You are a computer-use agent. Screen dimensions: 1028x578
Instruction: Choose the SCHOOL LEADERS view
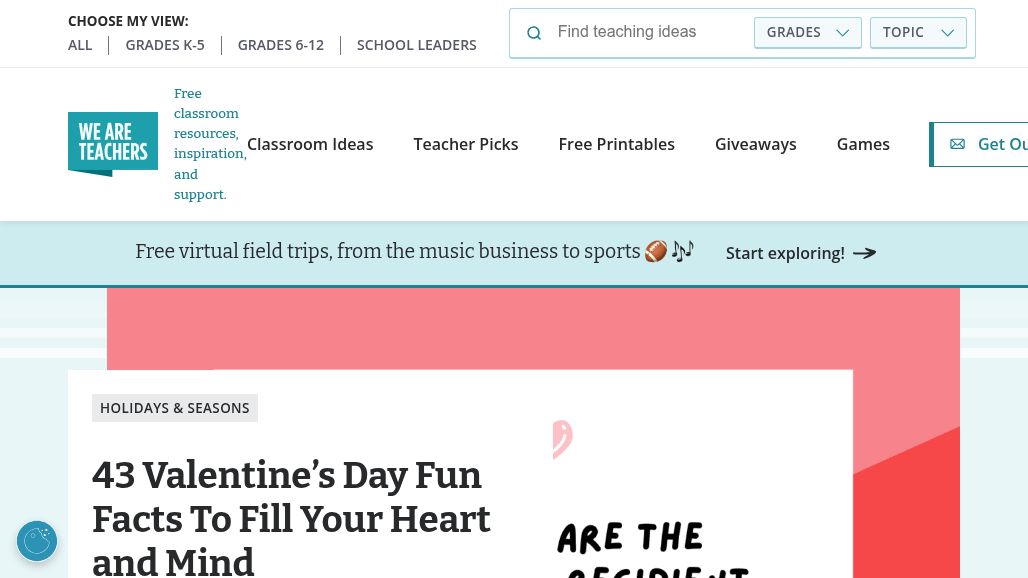coord(417,45)
